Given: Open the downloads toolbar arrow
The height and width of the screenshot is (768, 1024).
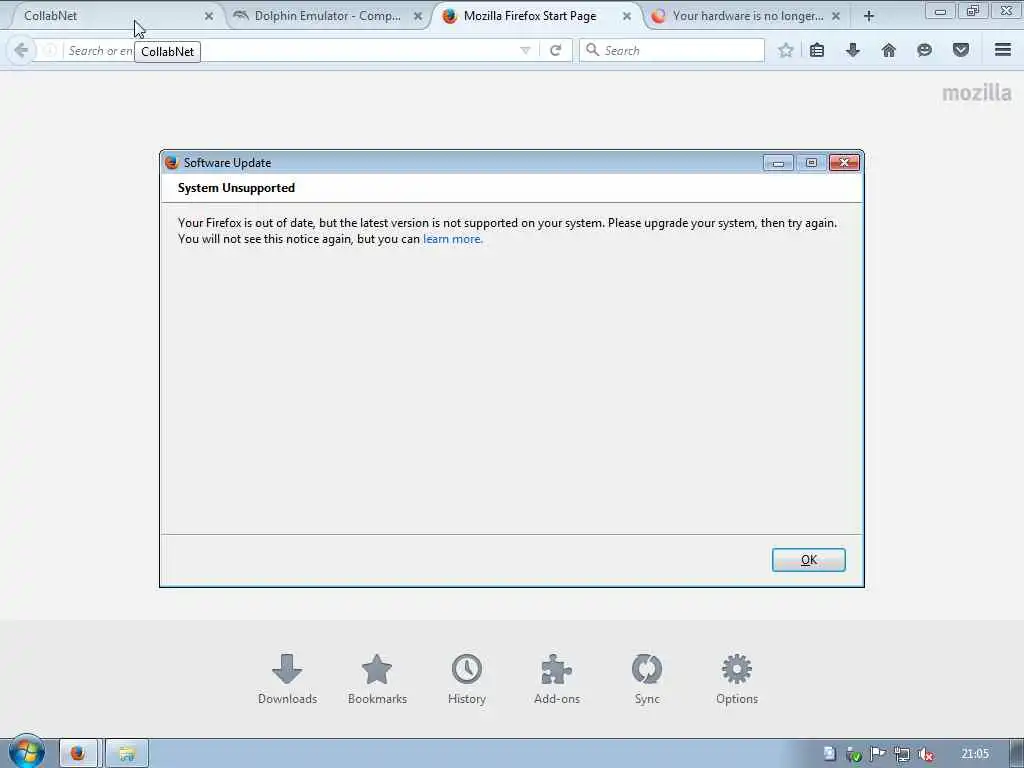Looking at the screenshot, I should (x=853, y=50).
